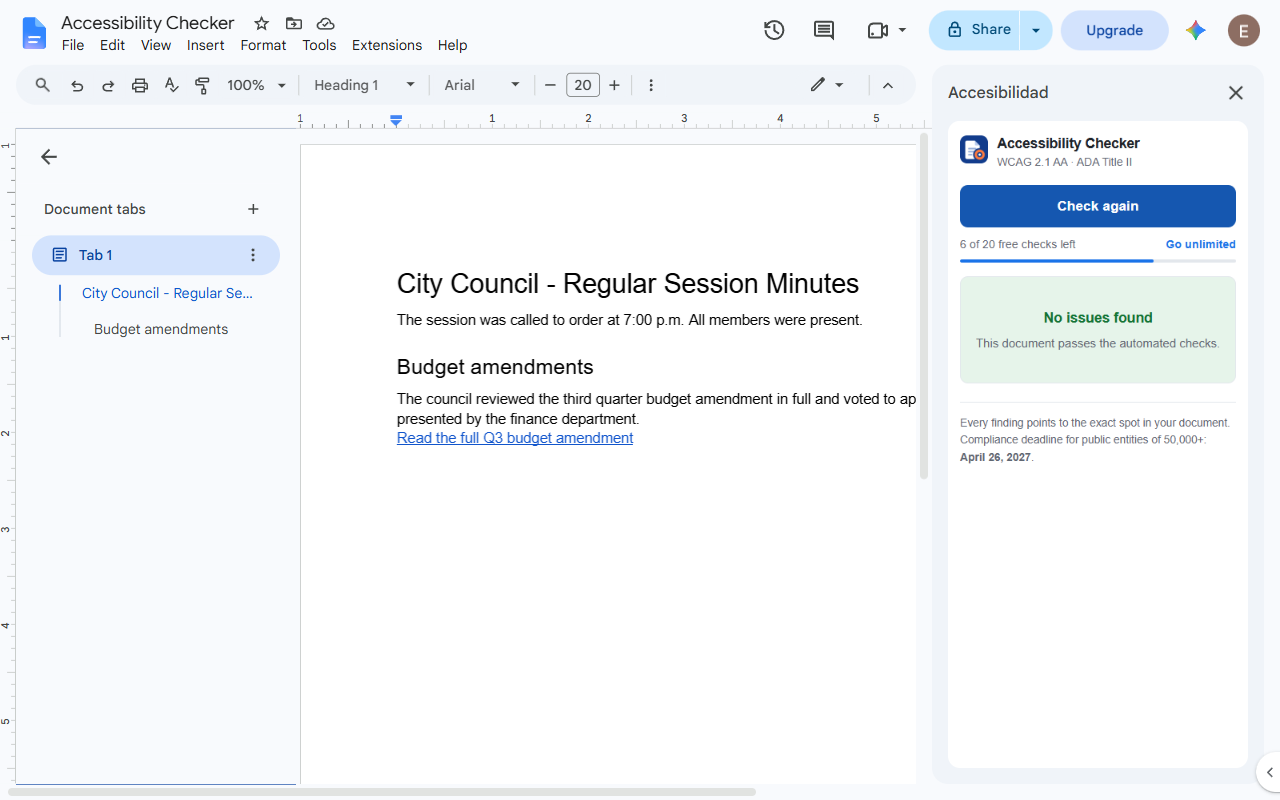This screenshot has height=800, width=1280.
Task: Jump to City Council outline heading
Action: 167,293
